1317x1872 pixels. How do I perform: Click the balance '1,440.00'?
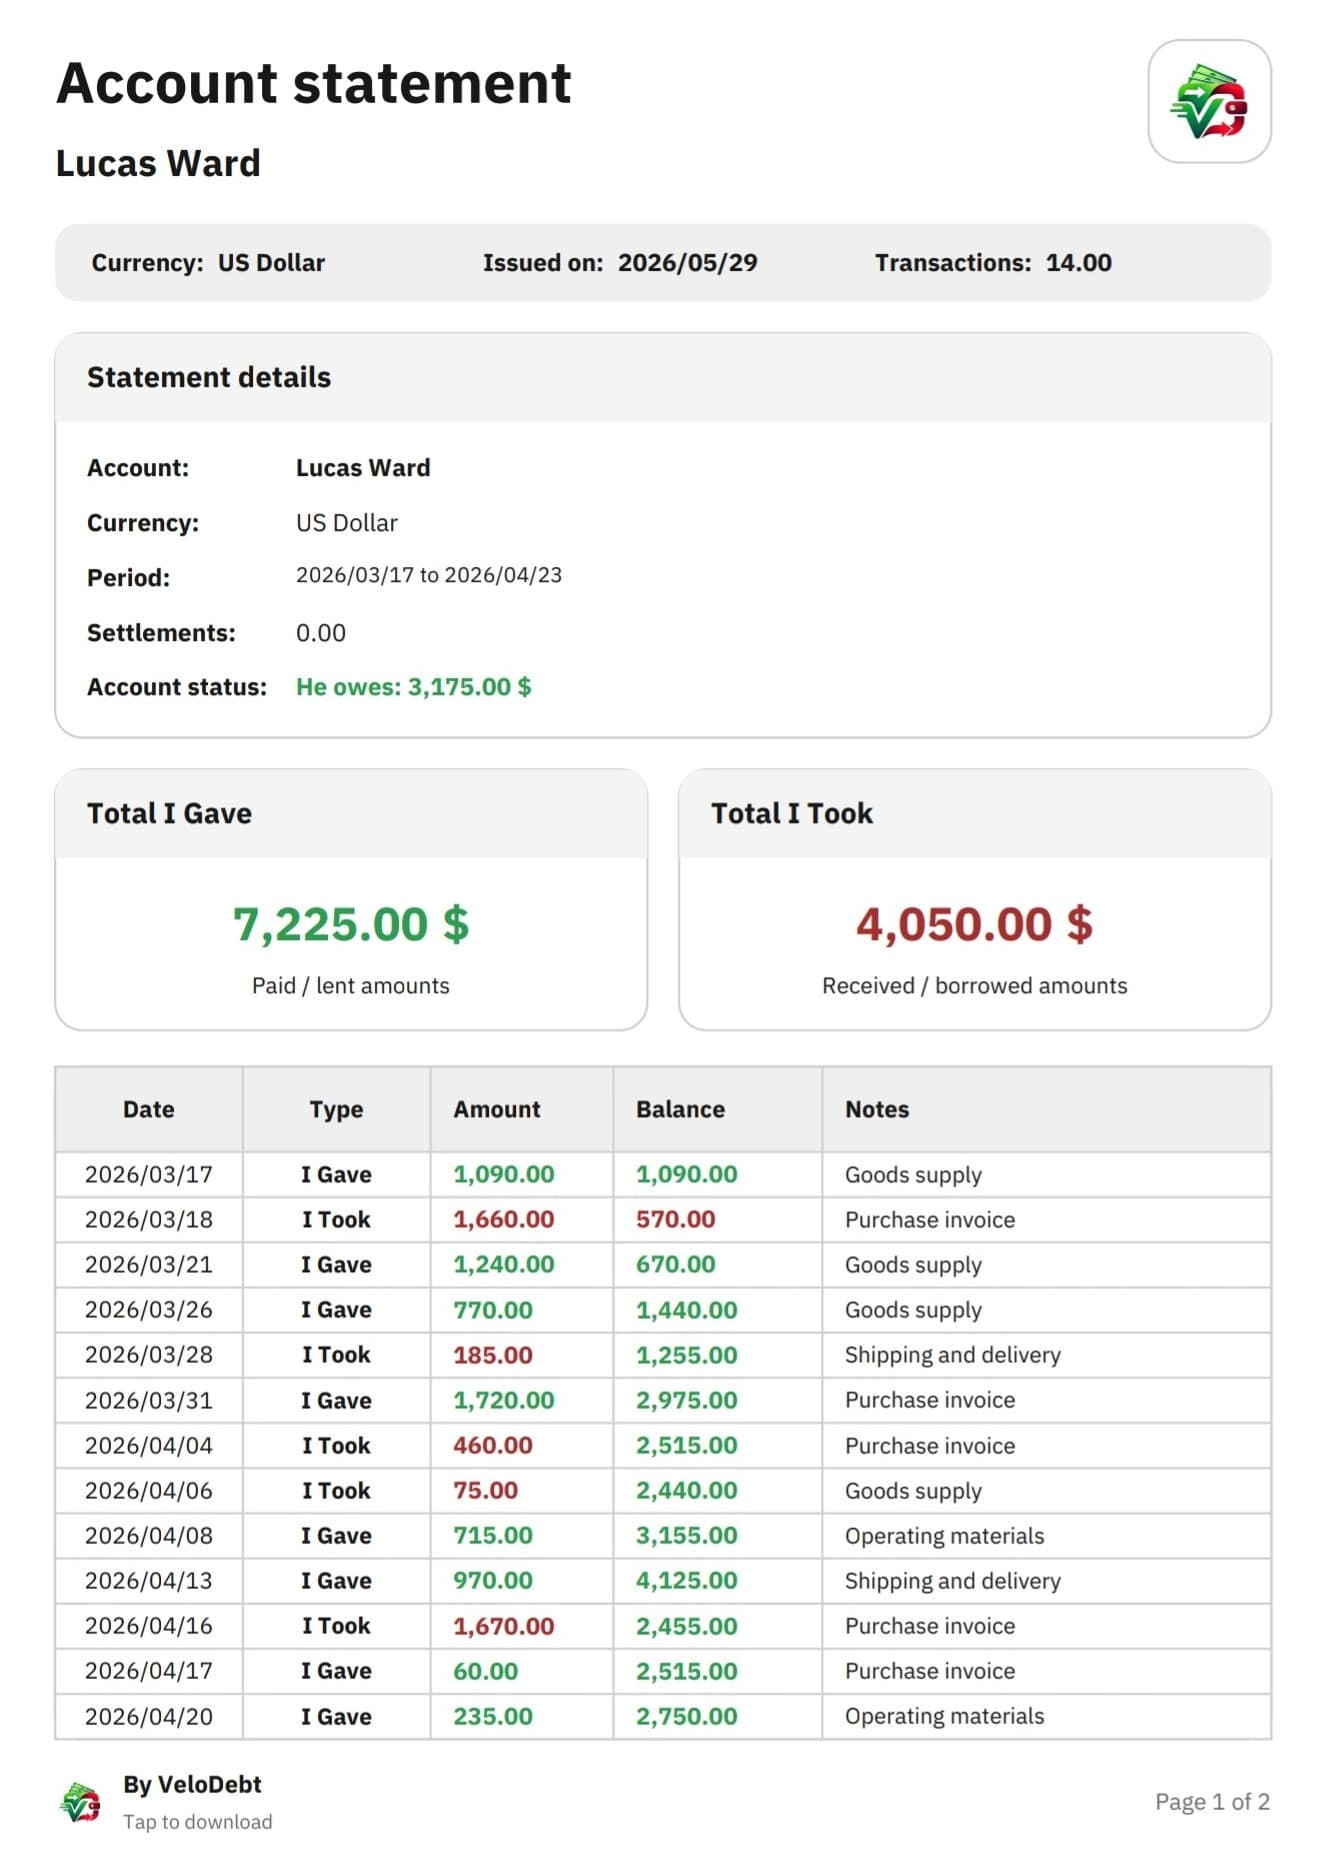pyautogui.click(x=687, y=1310)
